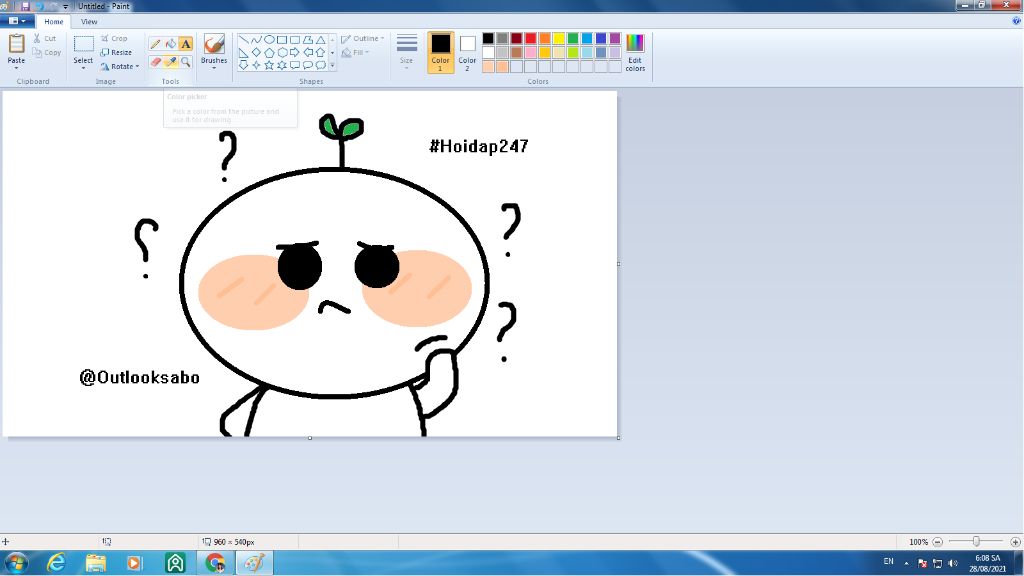
Task: Choose the Right arrow shape
Action: pos(295,52)
